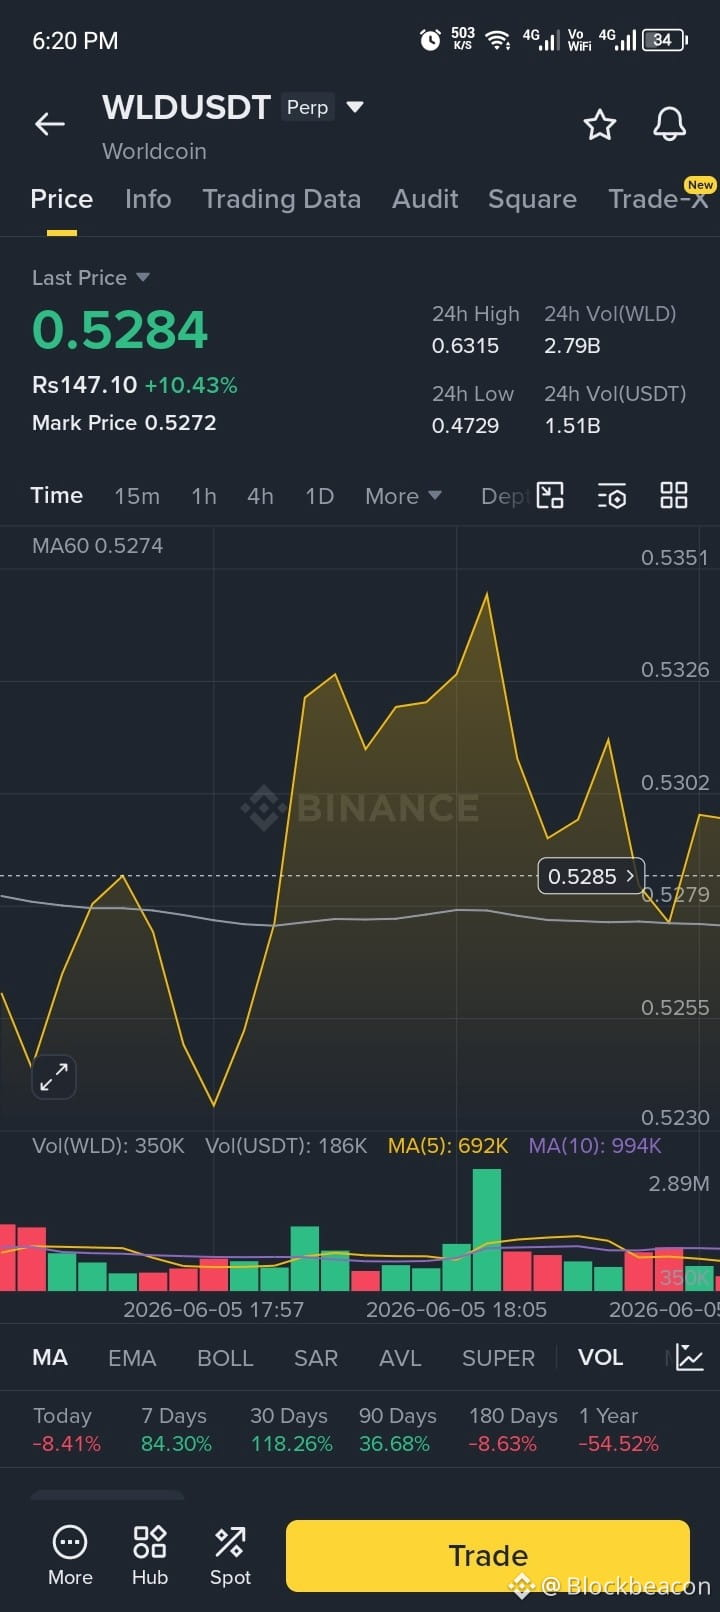
Task: Toggle the MA indicator
Action: pyautogui.click(x=50, y=1358)
